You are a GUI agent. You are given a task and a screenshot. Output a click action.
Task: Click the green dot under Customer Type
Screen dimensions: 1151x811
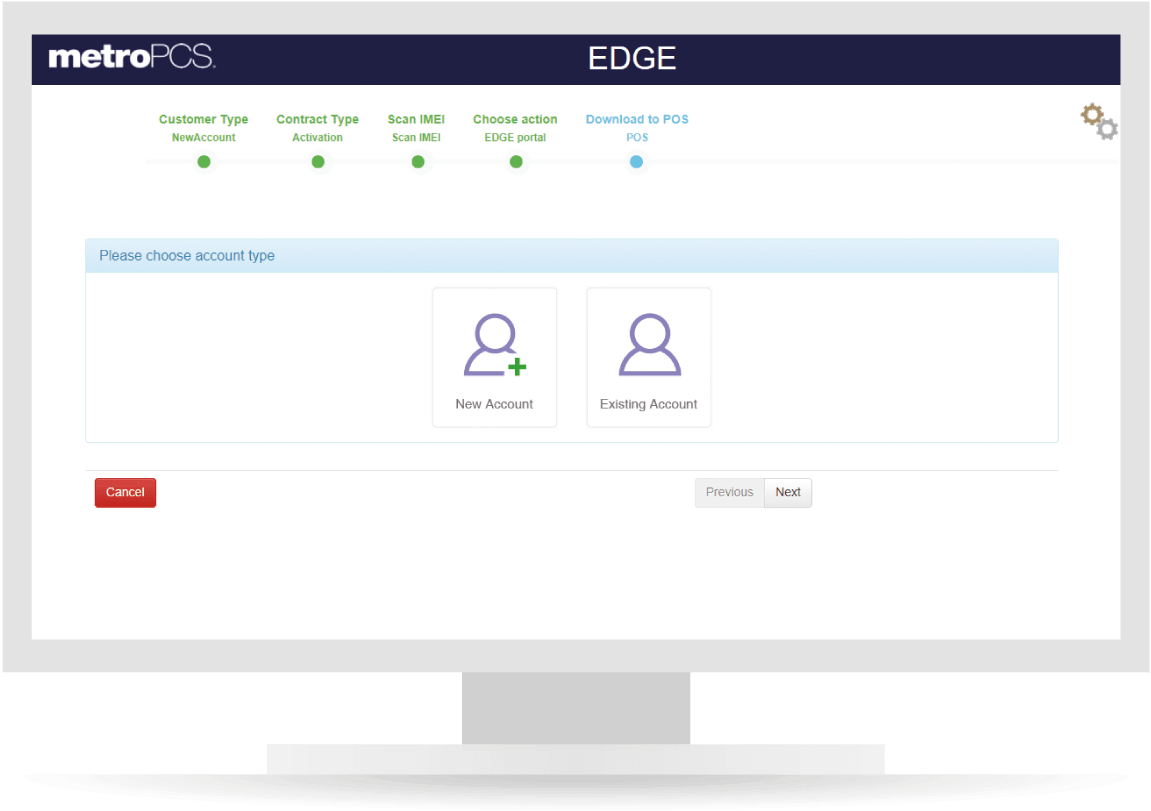pos(204,161)
